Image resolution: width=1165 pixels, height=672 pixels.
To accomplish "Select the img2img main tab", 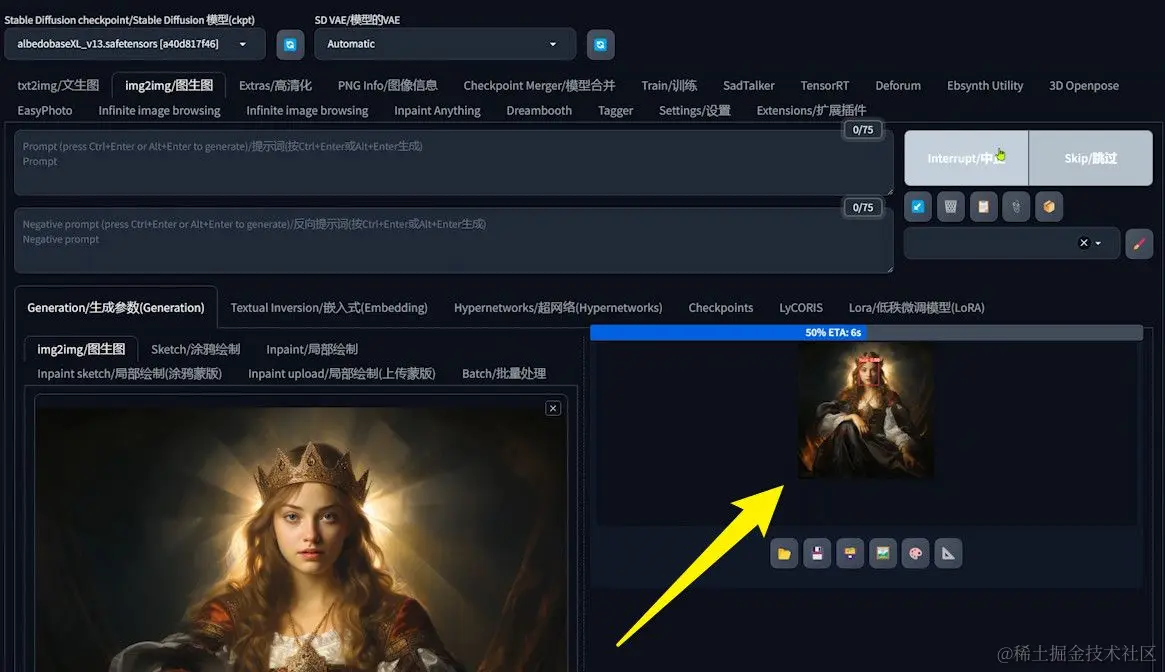I will (169, 85).
